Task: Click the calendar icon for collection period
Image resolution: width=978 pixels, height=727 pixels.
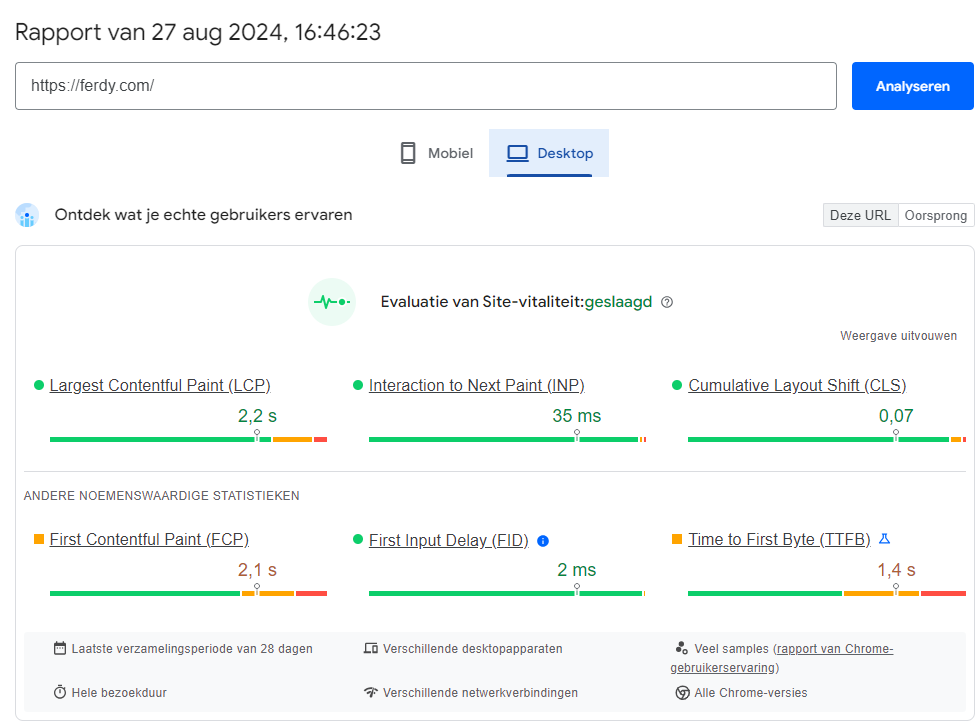Action: (x=60, y=649)
